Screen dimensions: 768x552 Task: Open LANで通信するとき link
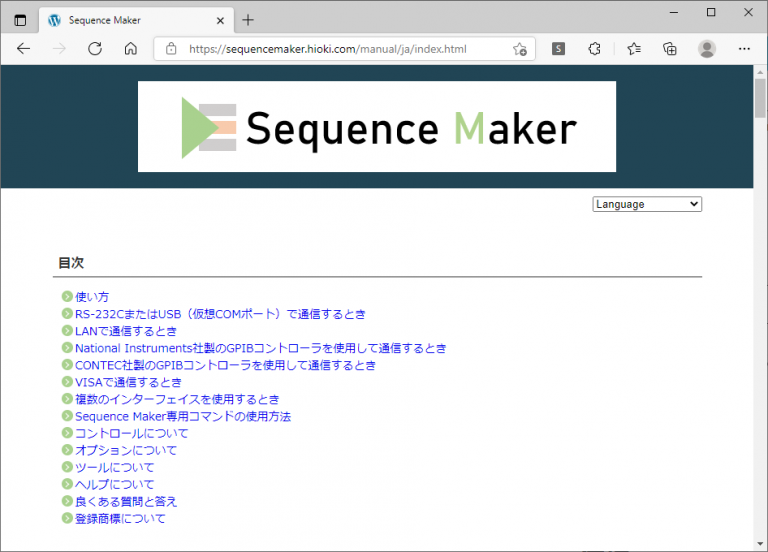[x=126, y=331]
